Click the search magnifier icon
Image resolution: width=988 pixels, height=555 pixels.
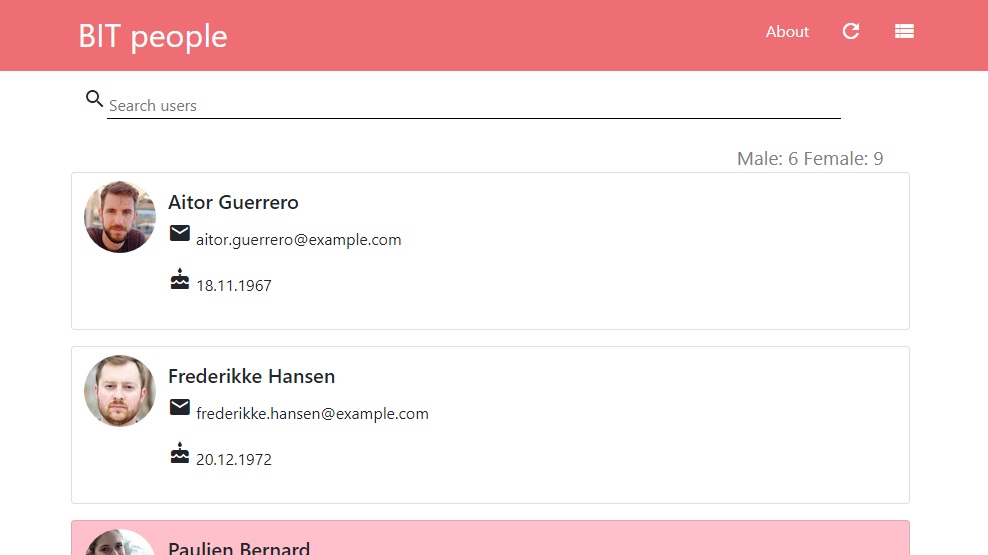tap(95, 99)
